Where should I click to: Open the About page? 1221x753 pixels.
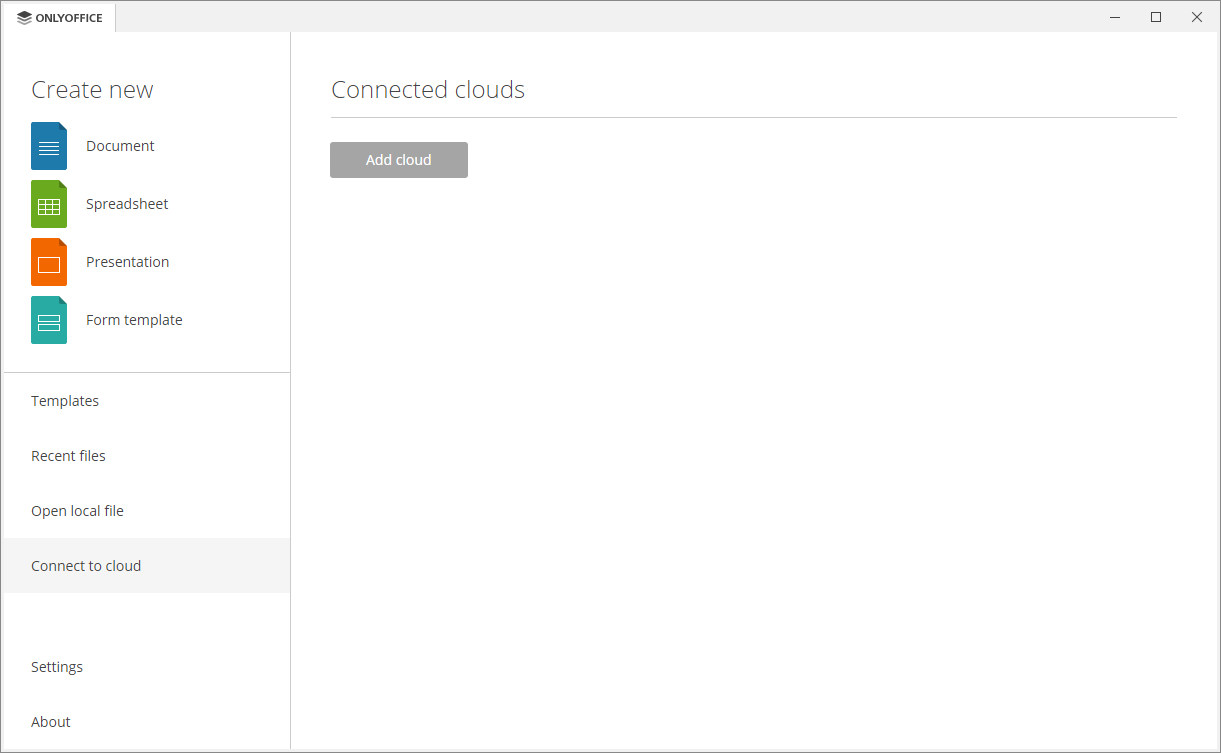point(50,721)
